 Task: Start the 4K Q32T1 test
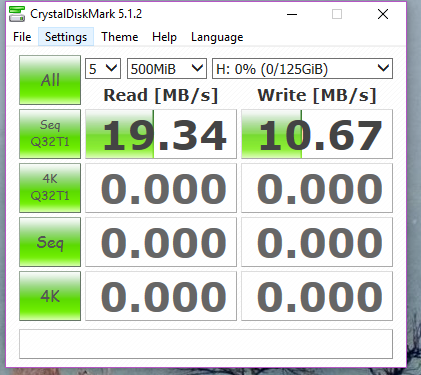click(x=50, y=188)
